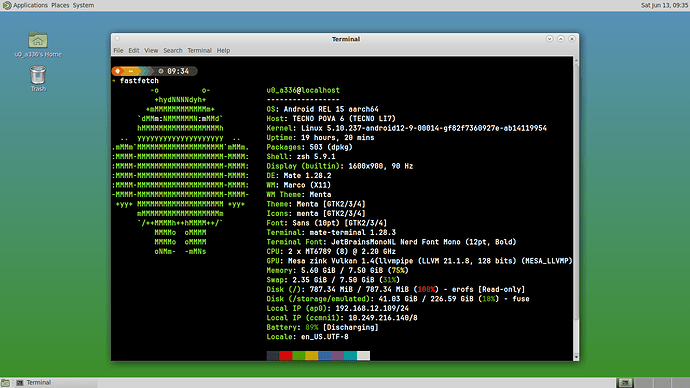Image resolution: width=690 pixels, height=388 pixels.
Task: Click the blue color block
Action: pos(324,355)
